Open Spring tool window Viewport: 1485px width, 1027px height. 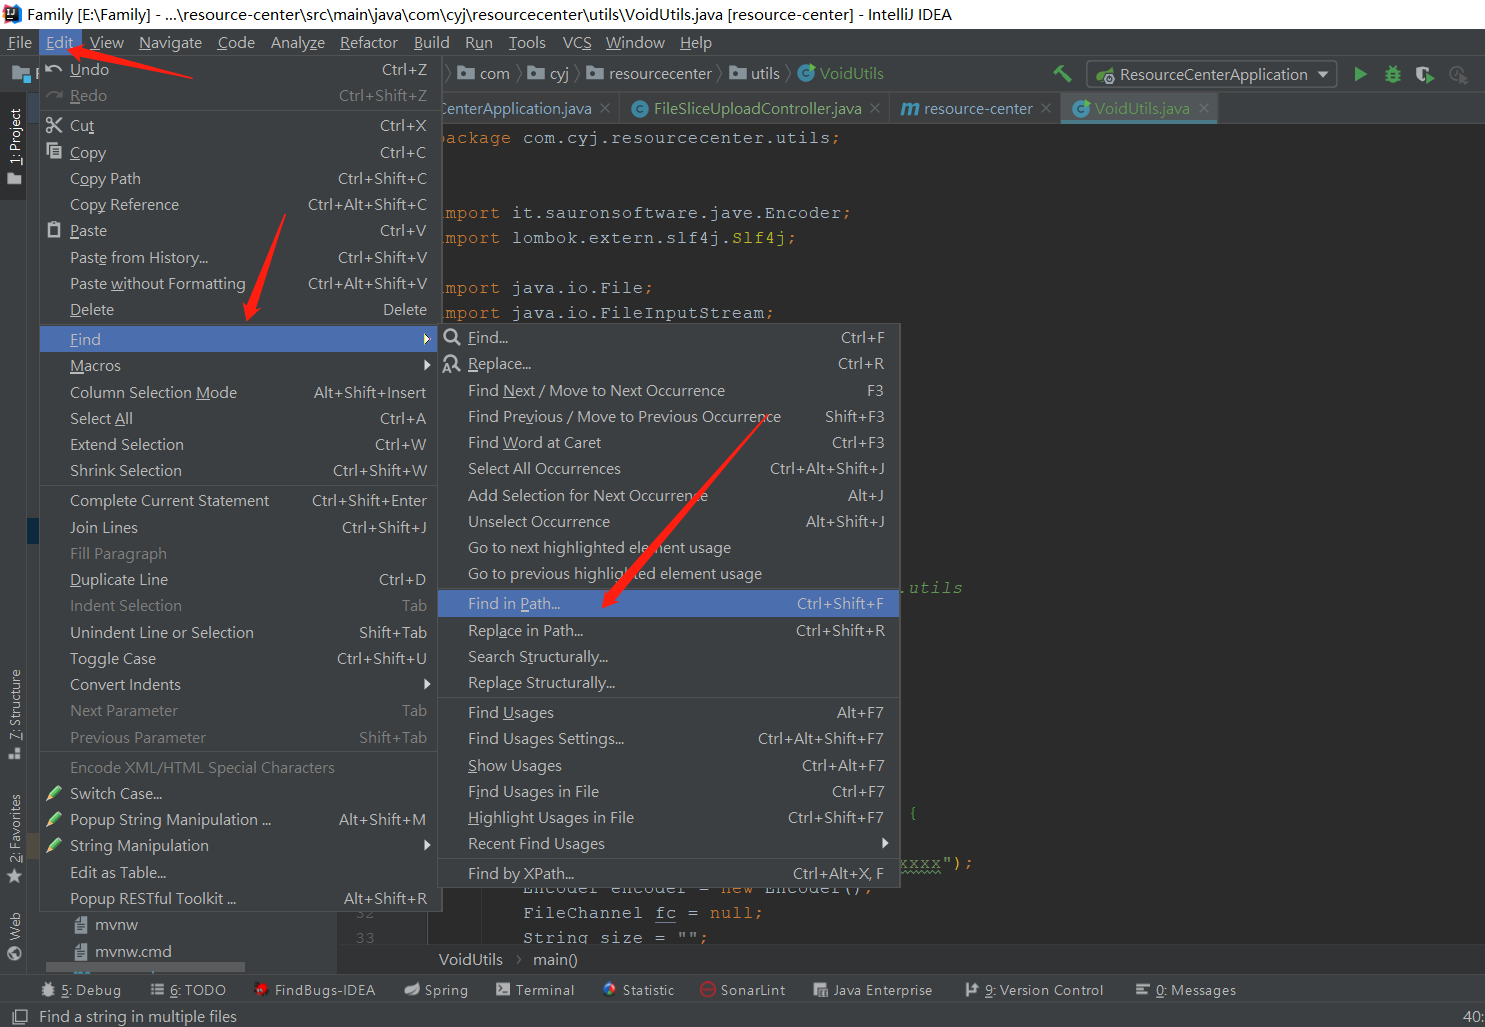(436, 990)
